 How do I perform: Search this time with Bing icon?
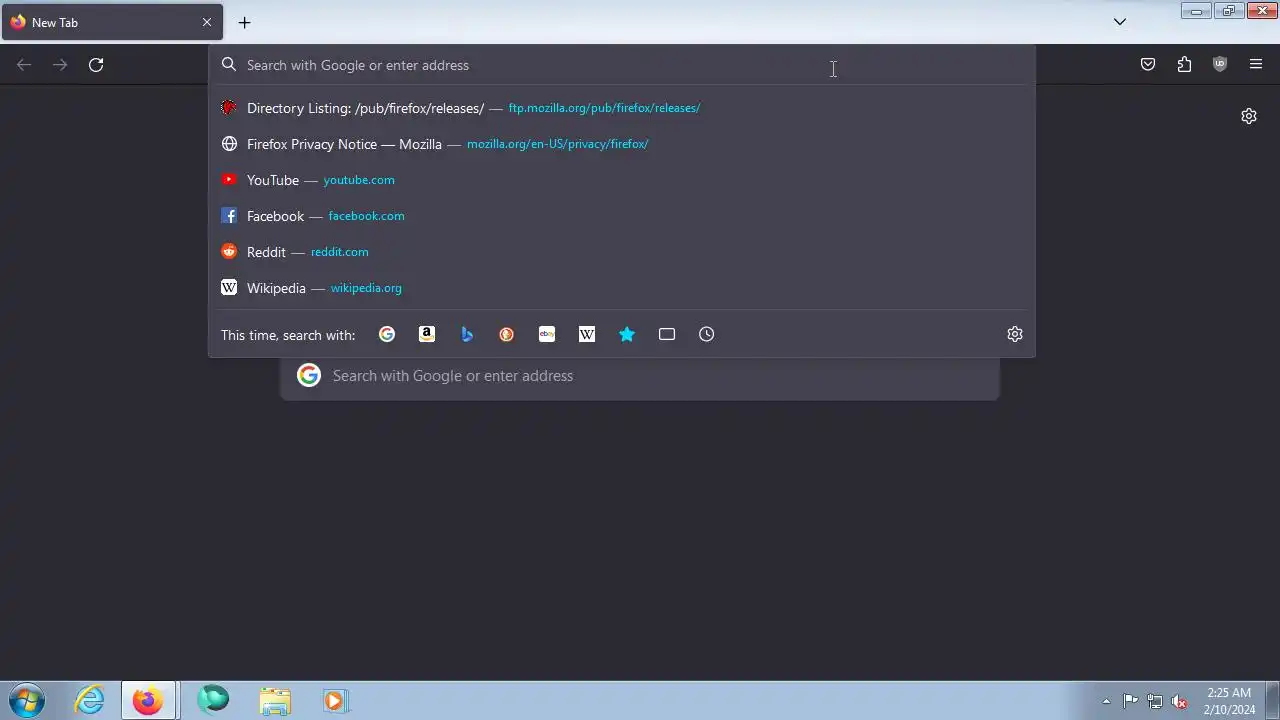click(467, 334)
